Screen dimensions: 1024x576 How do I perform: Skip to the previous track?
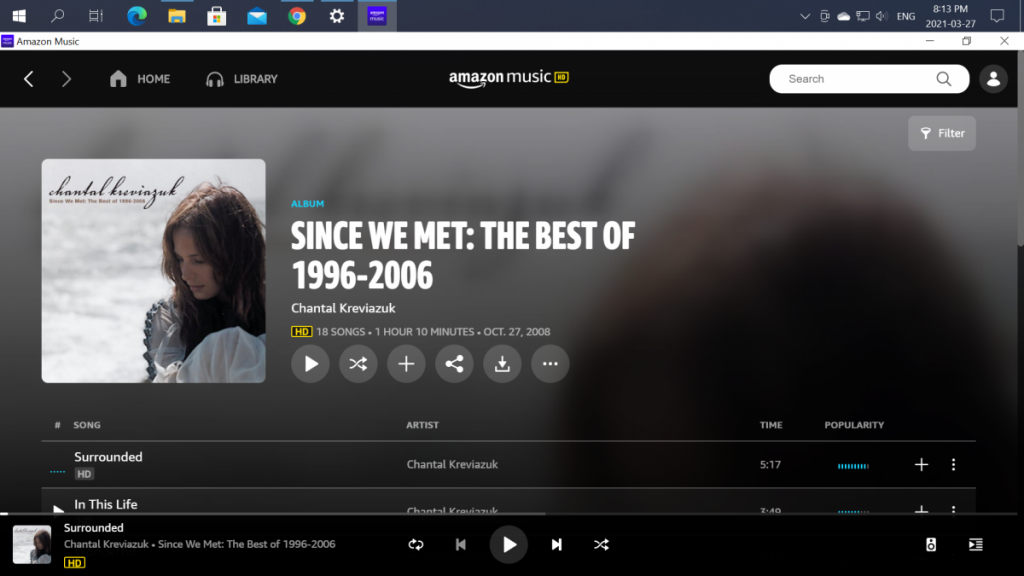(x=460, y=545)
